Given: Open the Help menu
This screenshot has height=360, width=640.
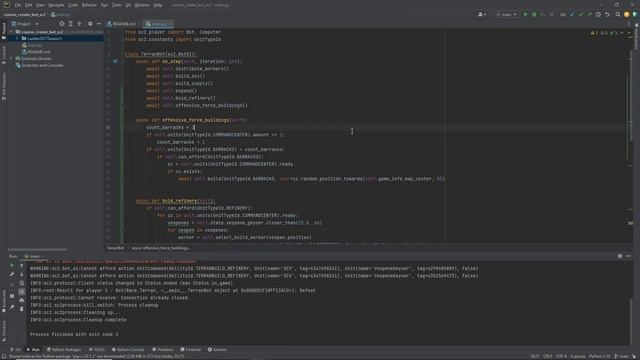Looking at the screenshot, I should point(158,5).
